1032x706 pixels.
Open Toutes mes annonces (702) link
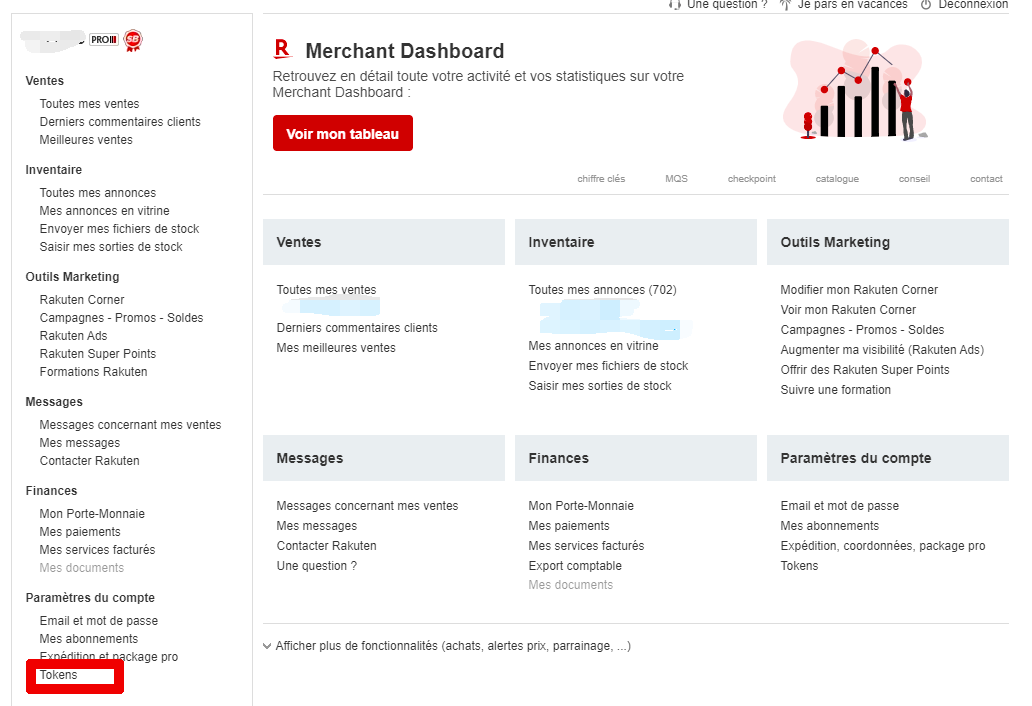pos(602,290)
